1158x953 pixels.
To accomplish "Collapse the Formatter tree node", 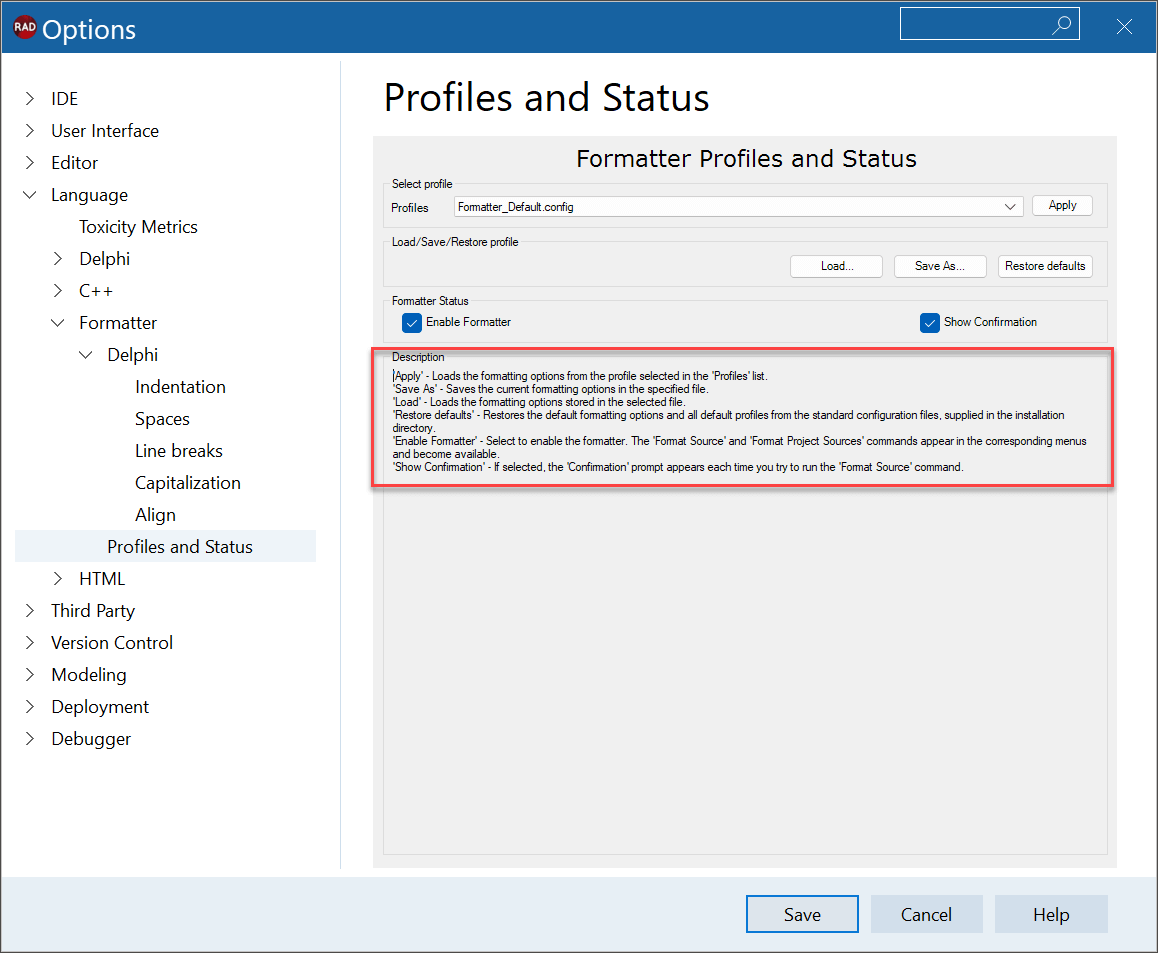I will click(58, 323).
